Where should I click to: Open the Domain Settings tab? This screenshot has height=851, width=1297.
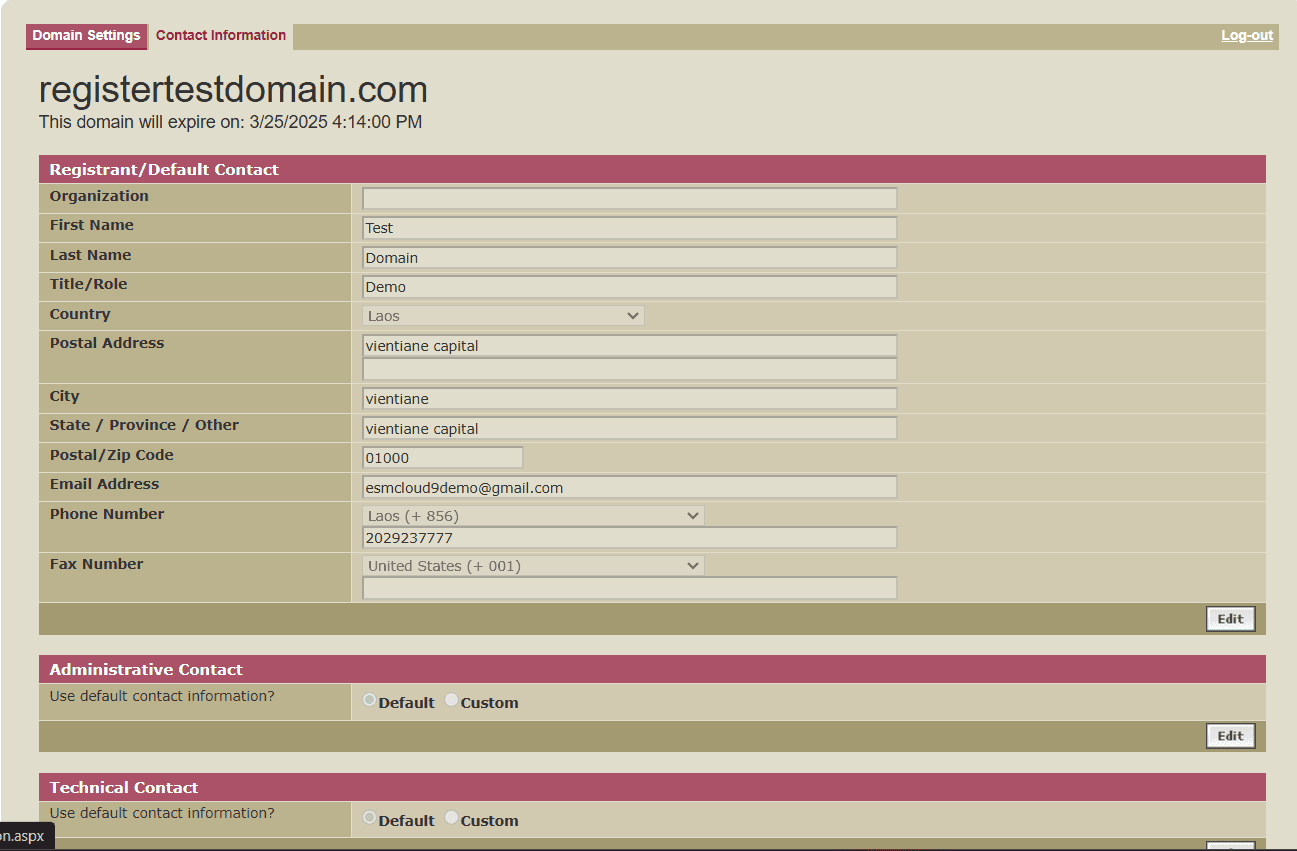click(x=86, y=36)
